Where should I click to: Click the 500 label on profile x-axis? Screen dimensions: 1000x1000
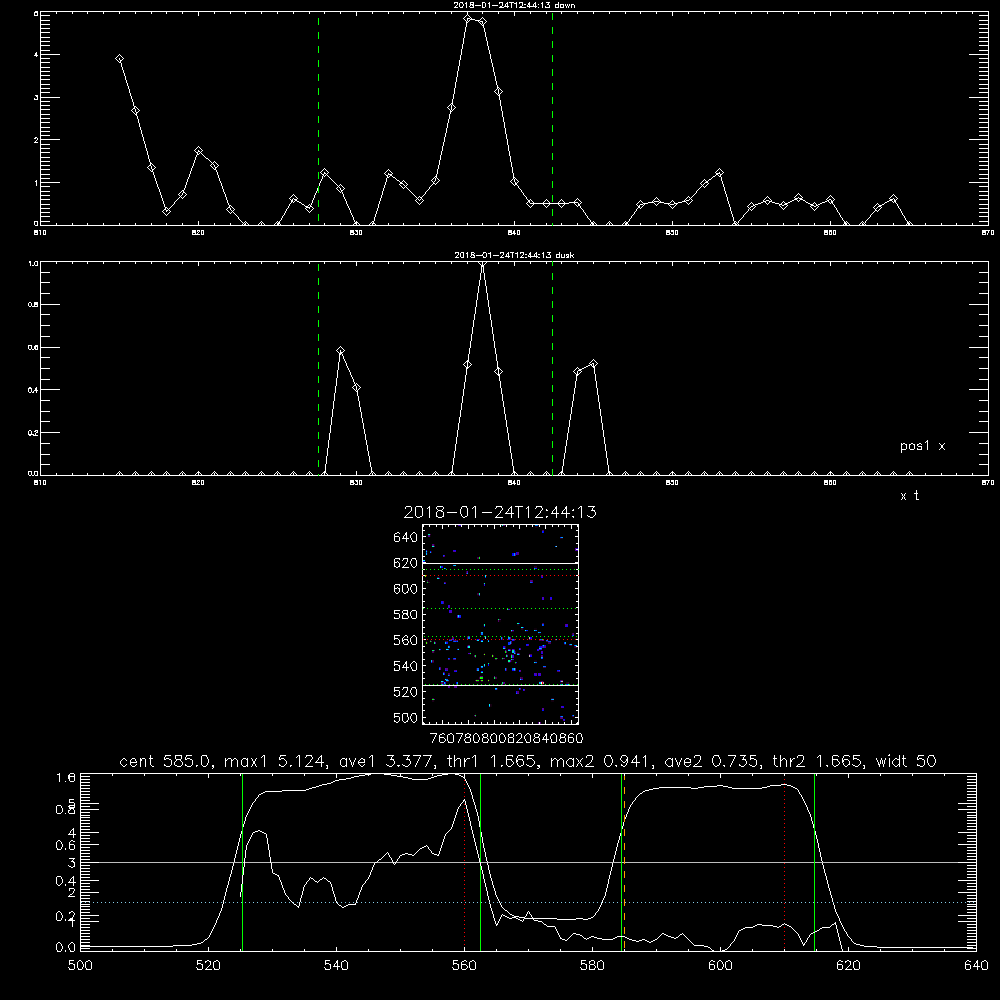click(x=80, y=966)
